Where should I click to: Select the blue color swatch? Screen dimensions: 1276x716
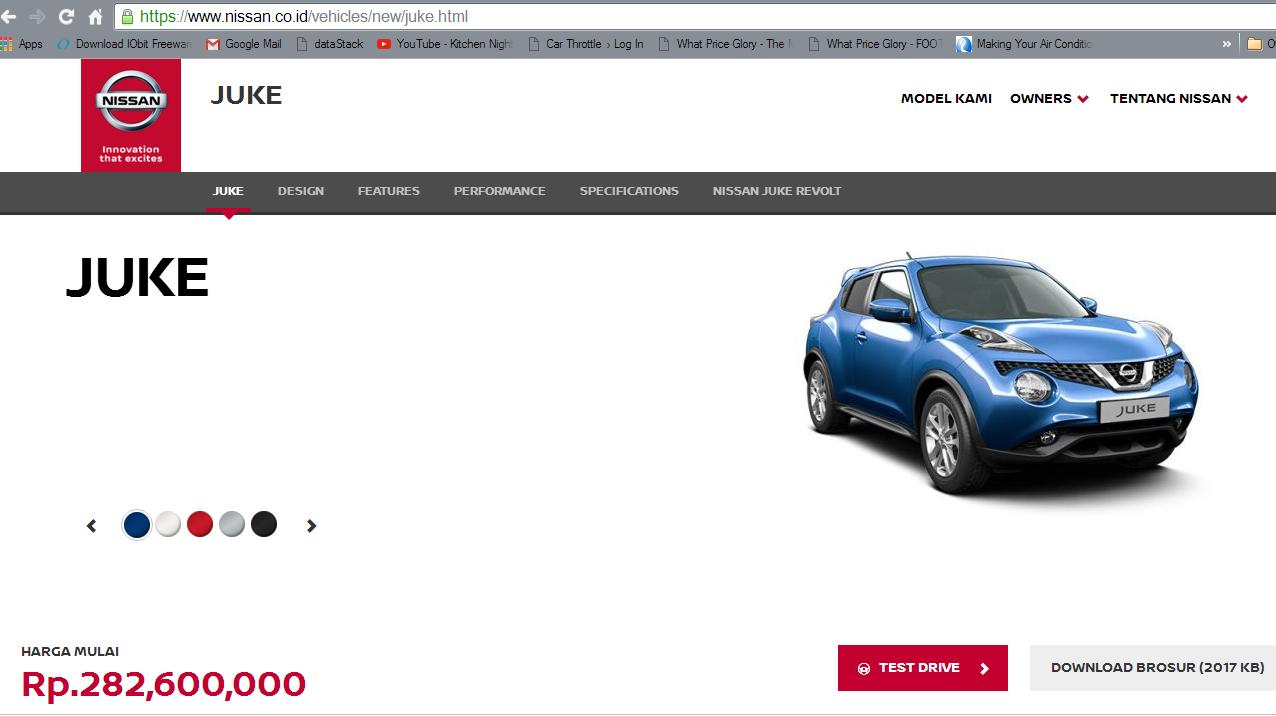tap(137, 525)
